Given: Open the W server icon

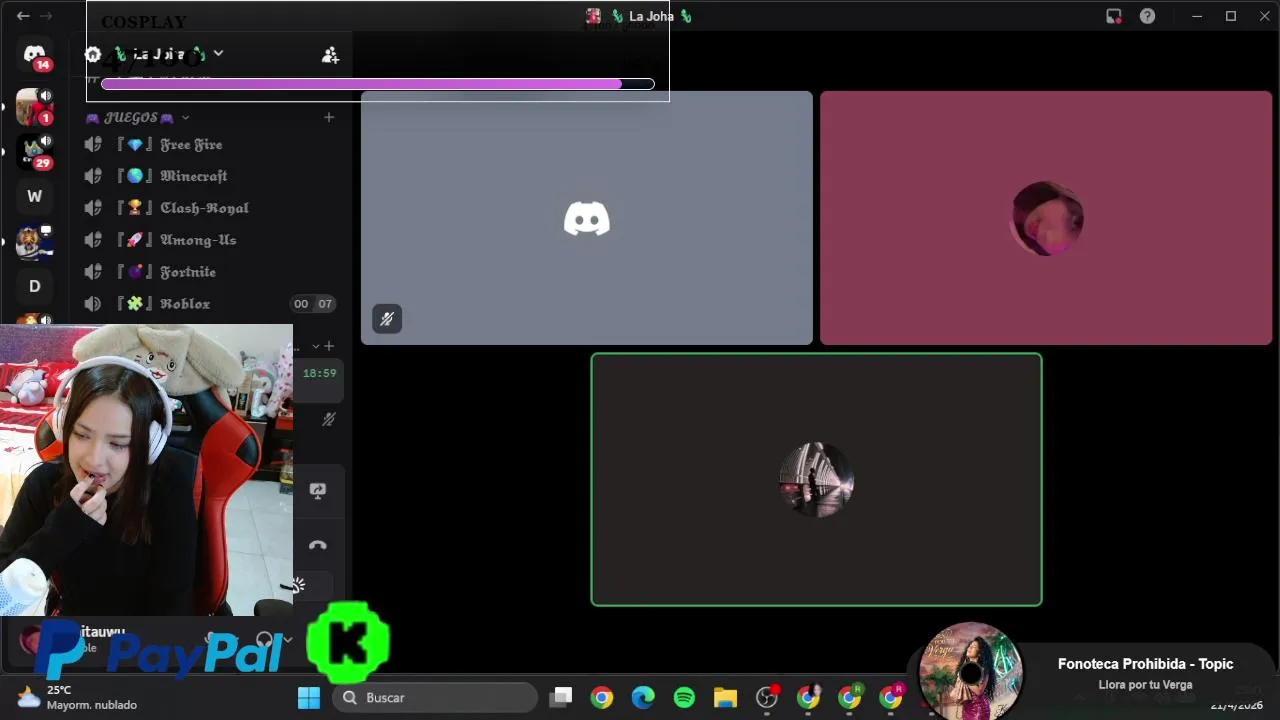Looking at the screenshot, I should point(34,197).
